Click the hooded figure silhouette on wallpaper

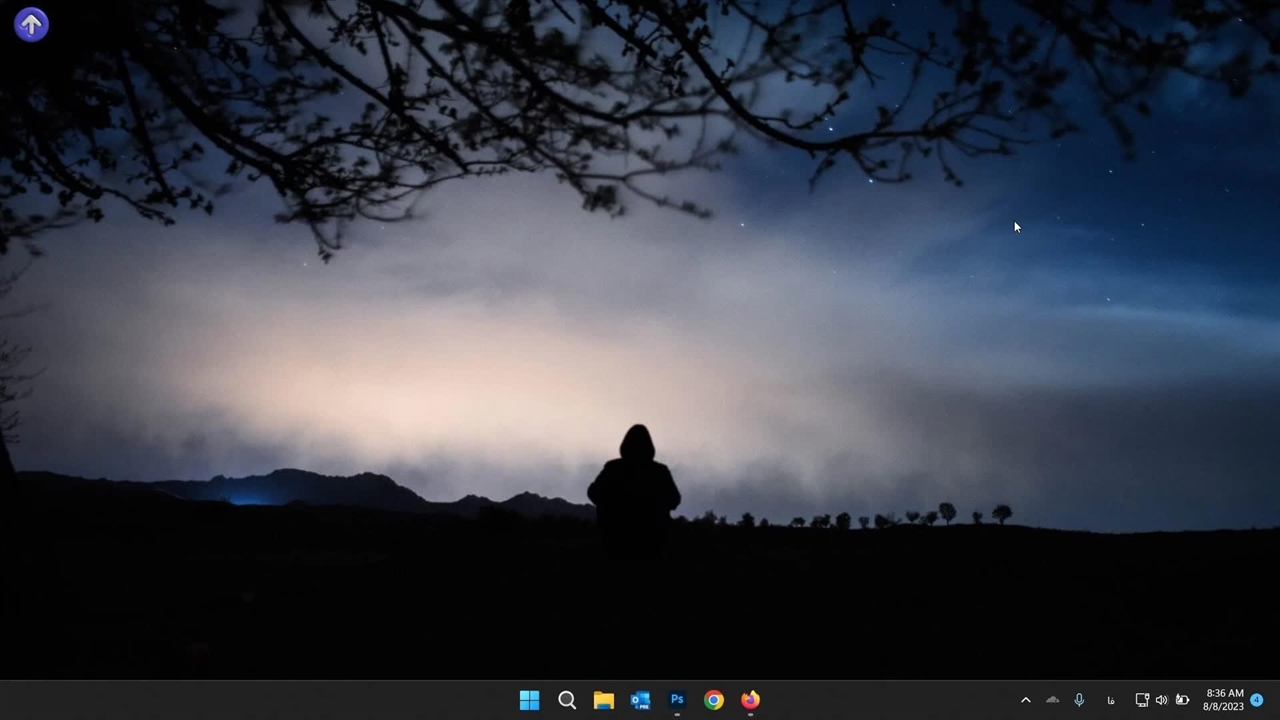(x=635, y=480)
